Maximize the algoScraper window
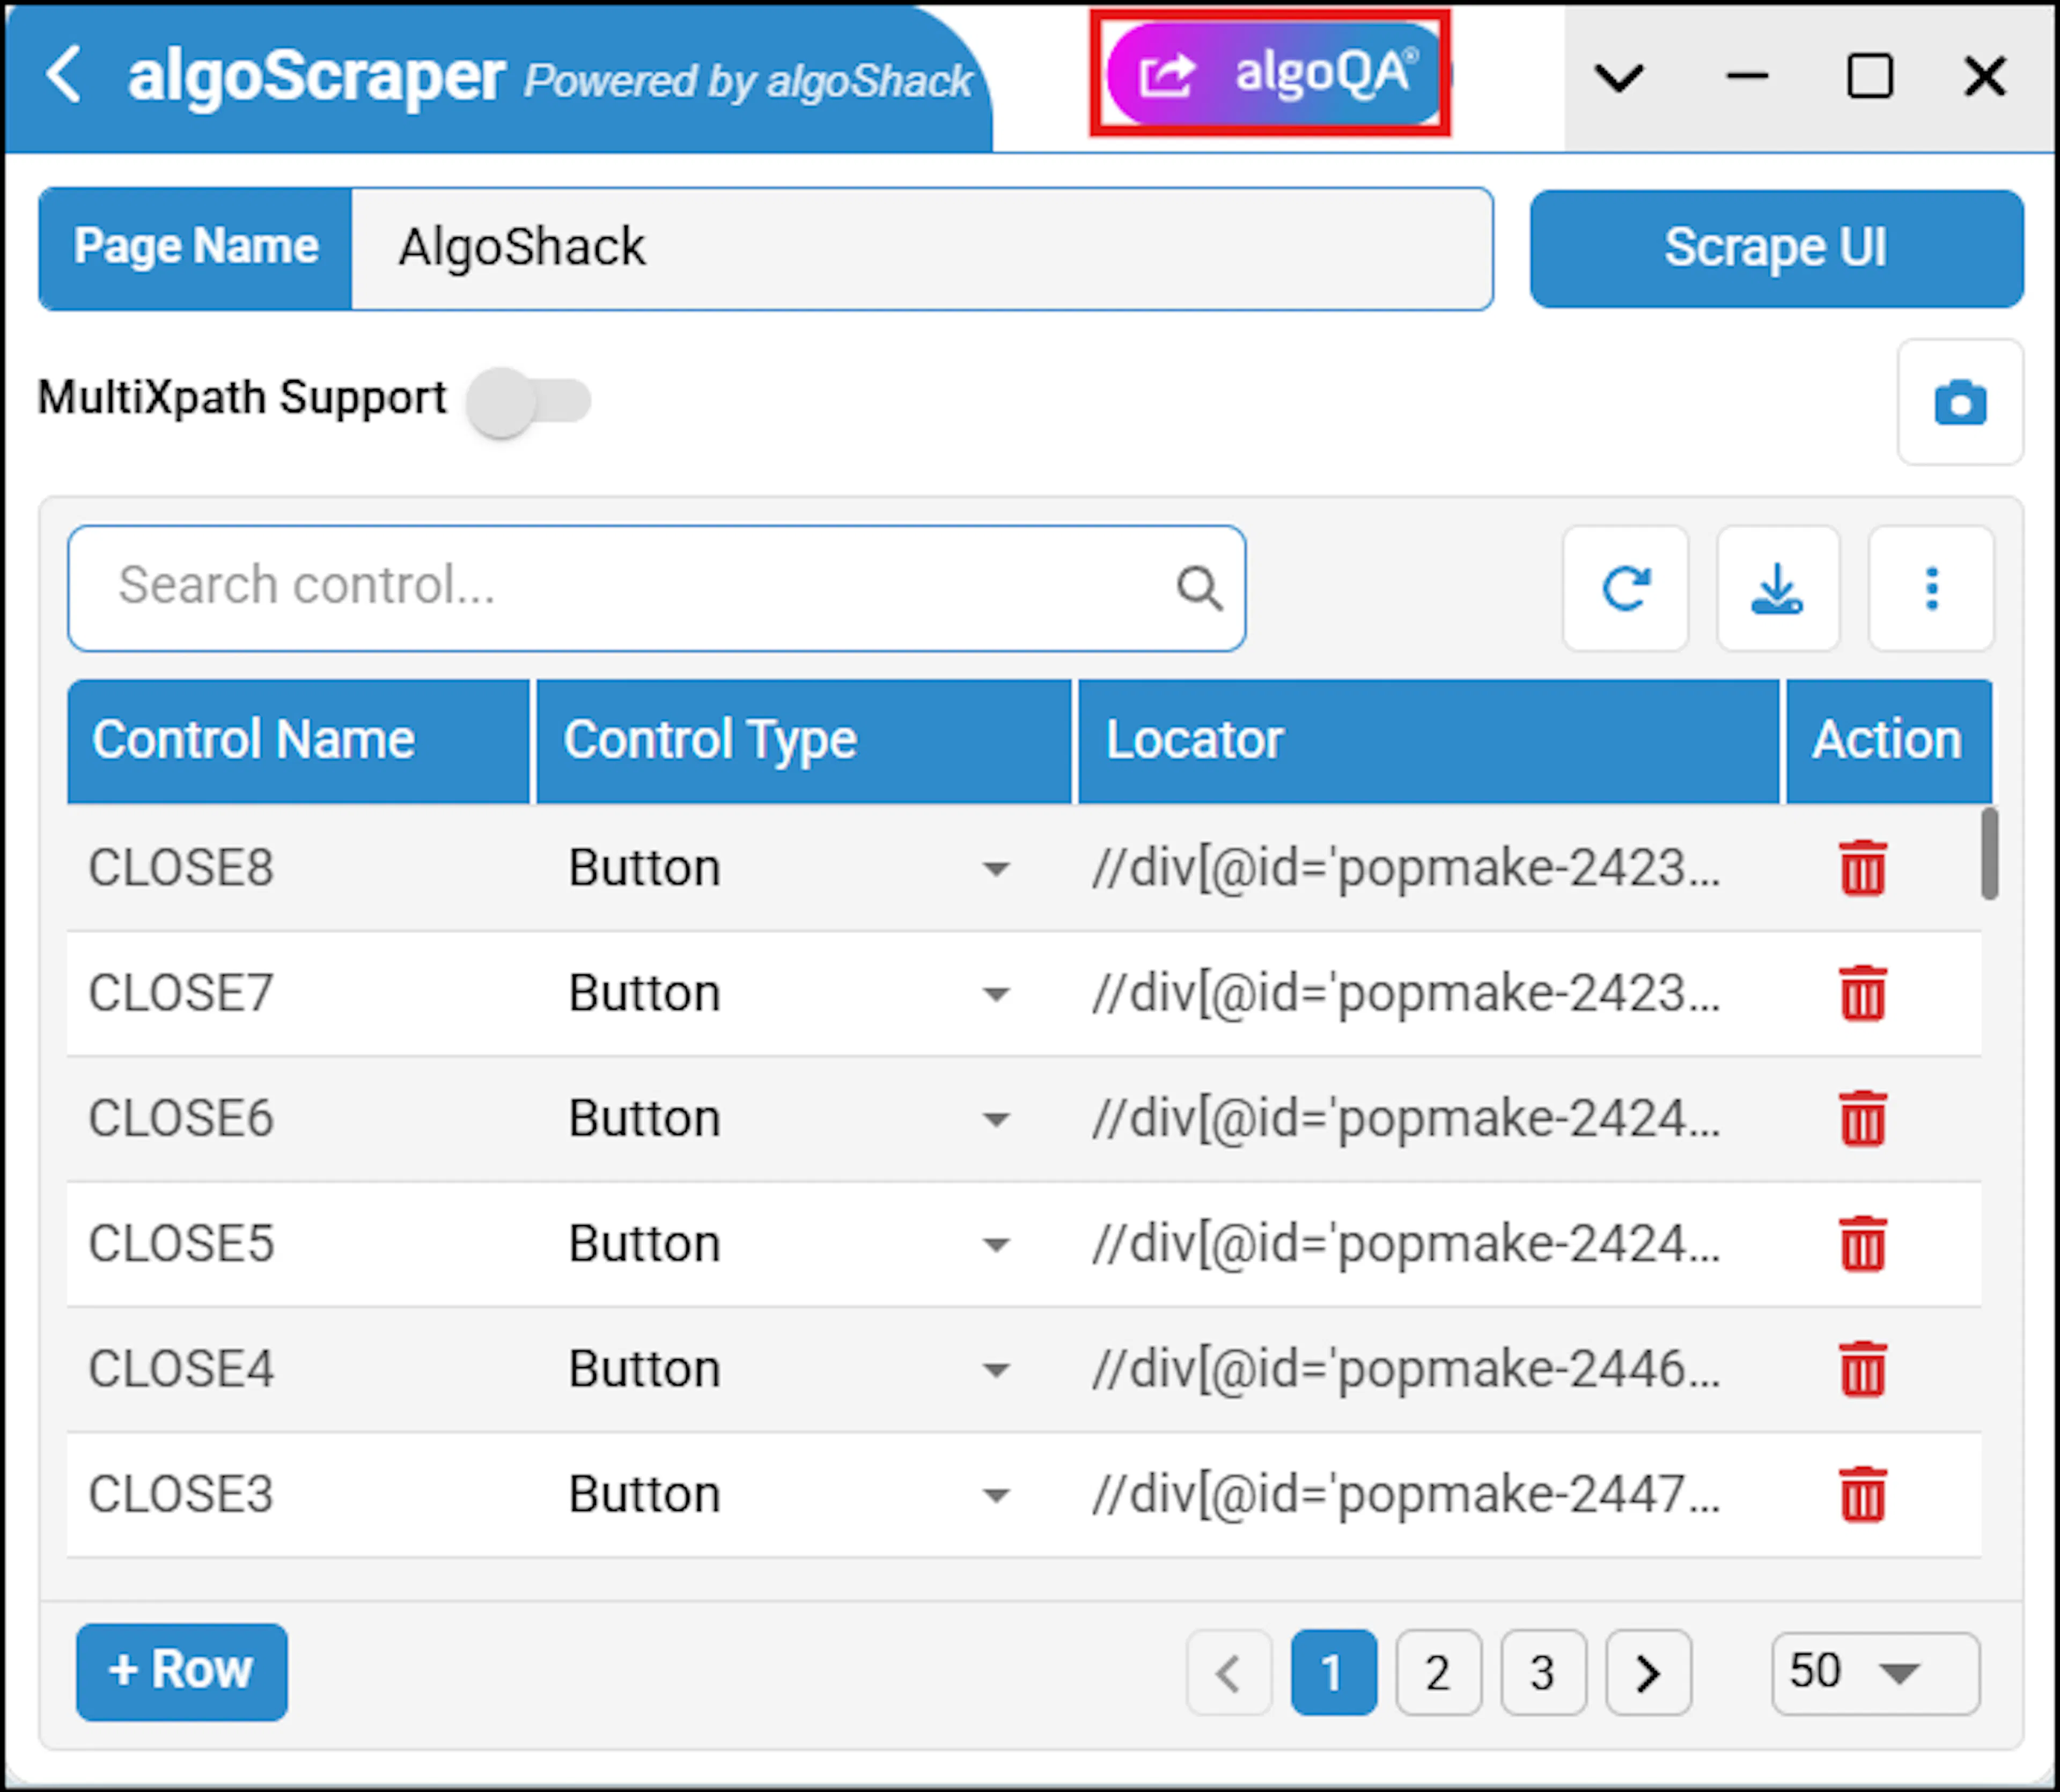This screenshot has width=2060, height=1792. click(x=1869, y=76)
